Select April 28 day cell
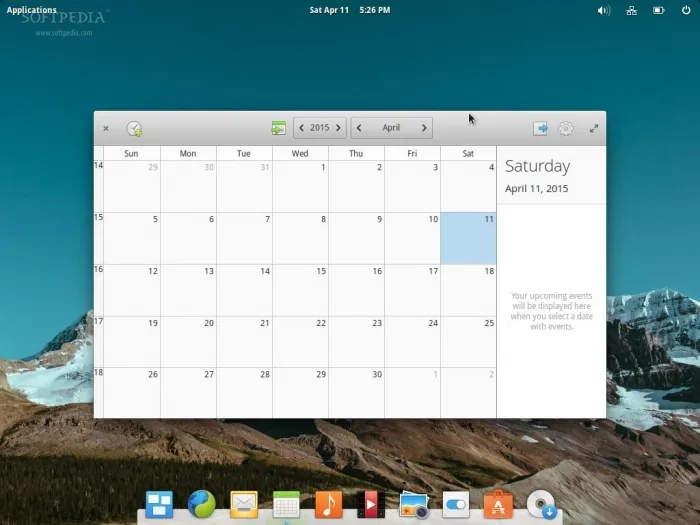Screen dimensions: 700x525 pos(244,393)
